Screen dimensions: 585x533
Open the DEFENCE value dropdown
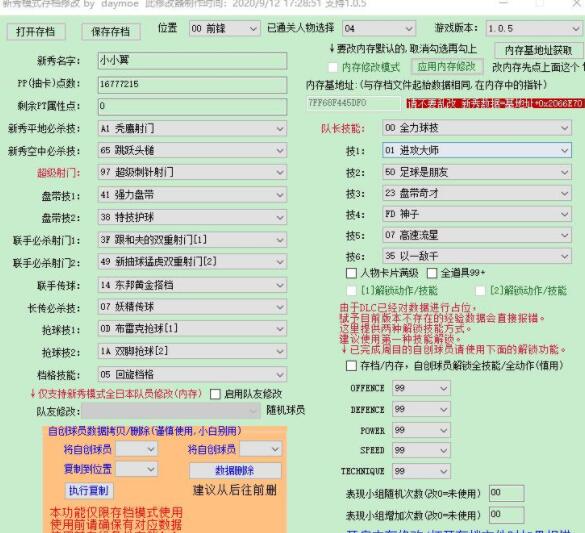point(421,410)
